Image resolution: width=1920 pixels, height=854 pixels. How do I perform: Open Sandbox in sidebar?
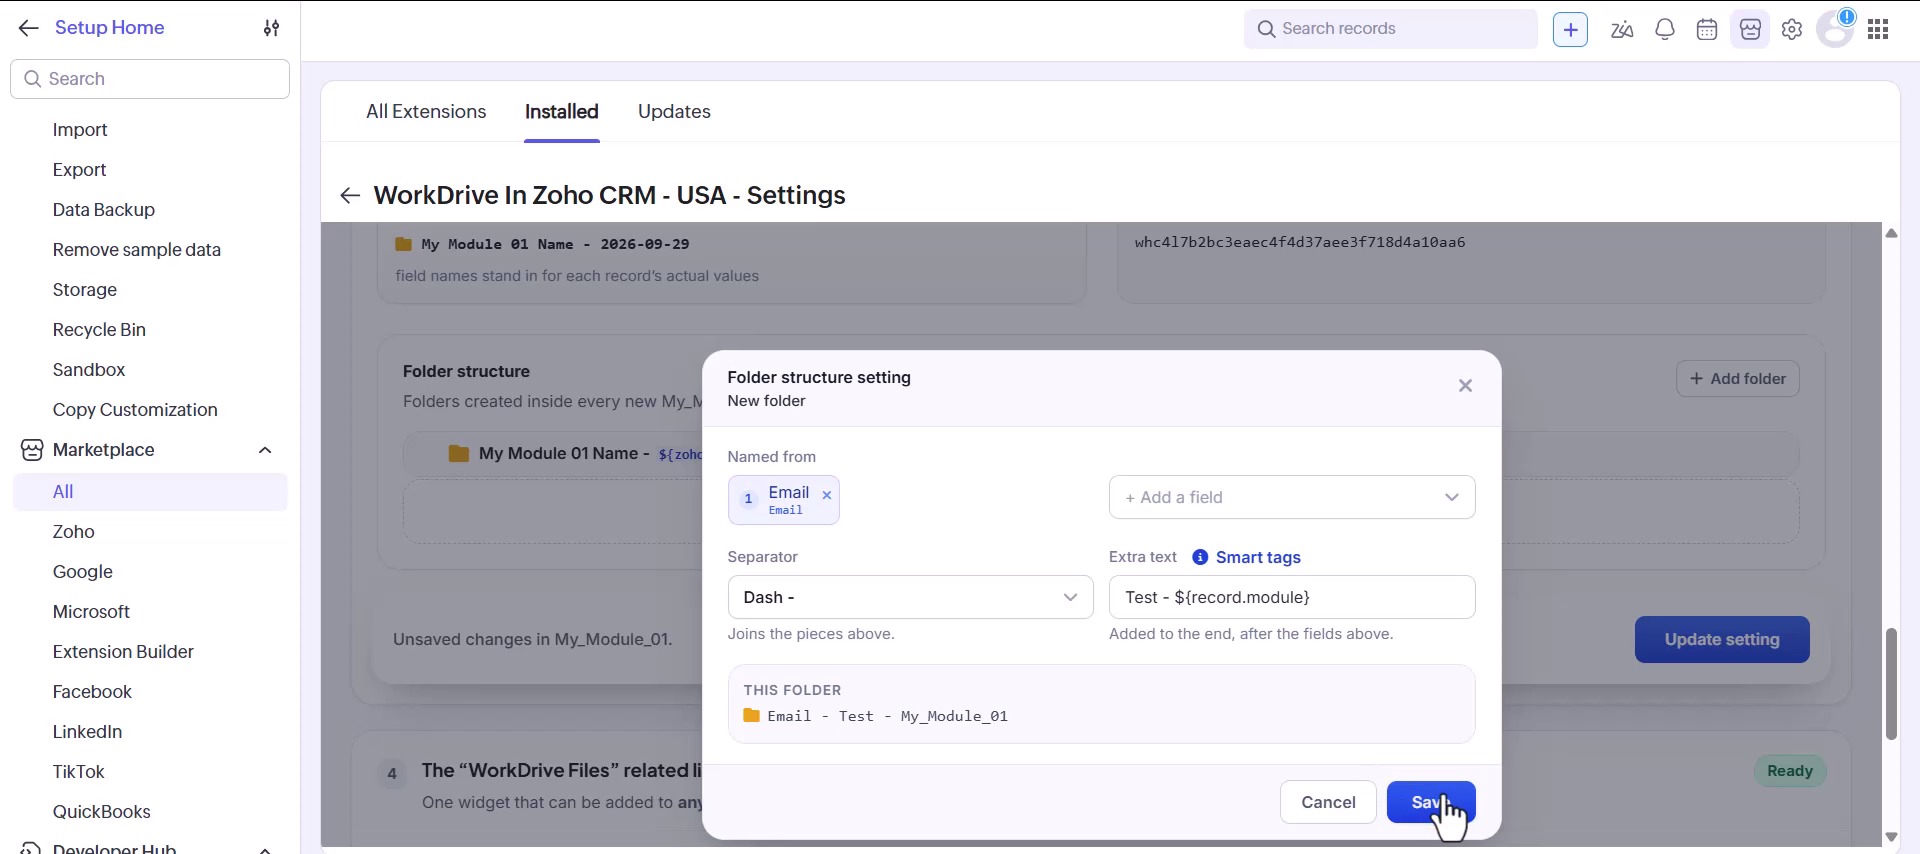89,370
